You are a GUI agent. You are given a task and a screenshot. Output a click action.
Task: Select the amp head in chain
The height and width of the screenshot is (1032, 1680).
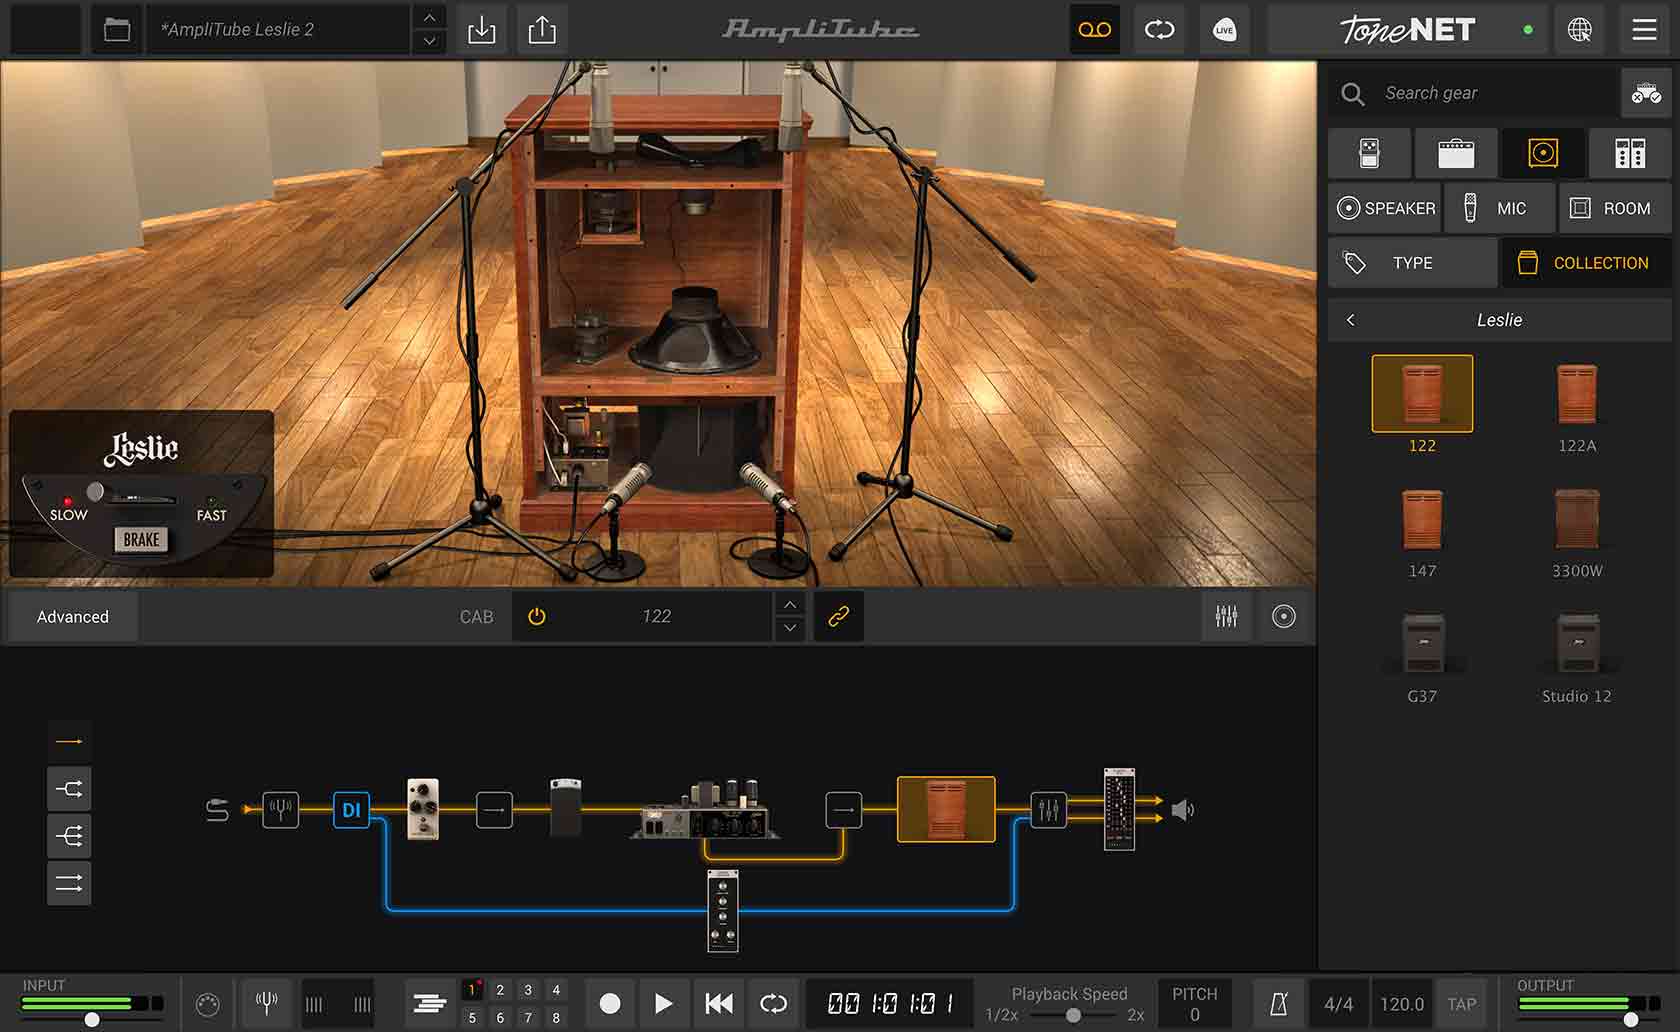tap(705, 809)
